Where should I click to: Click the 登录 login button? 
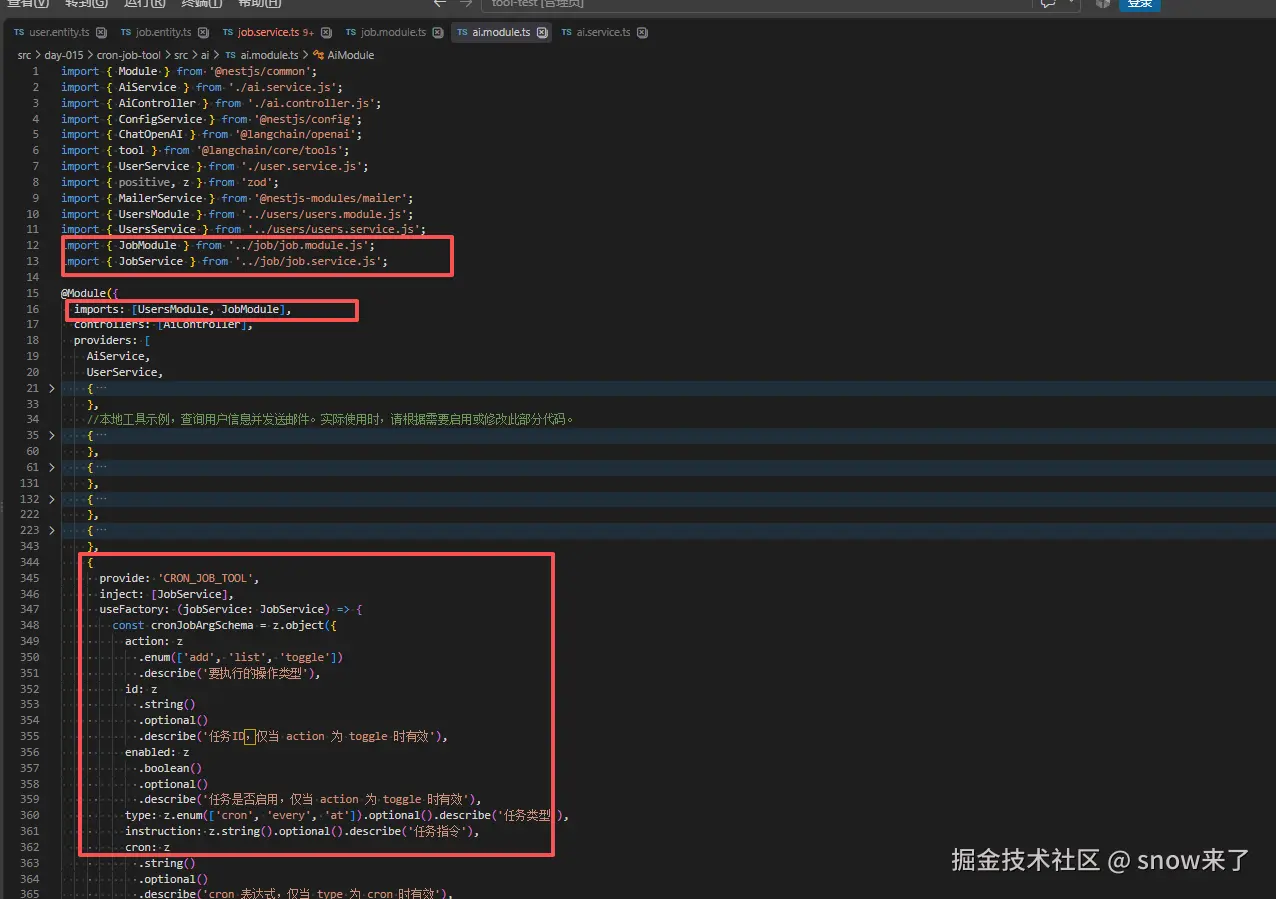[1140, 4]
